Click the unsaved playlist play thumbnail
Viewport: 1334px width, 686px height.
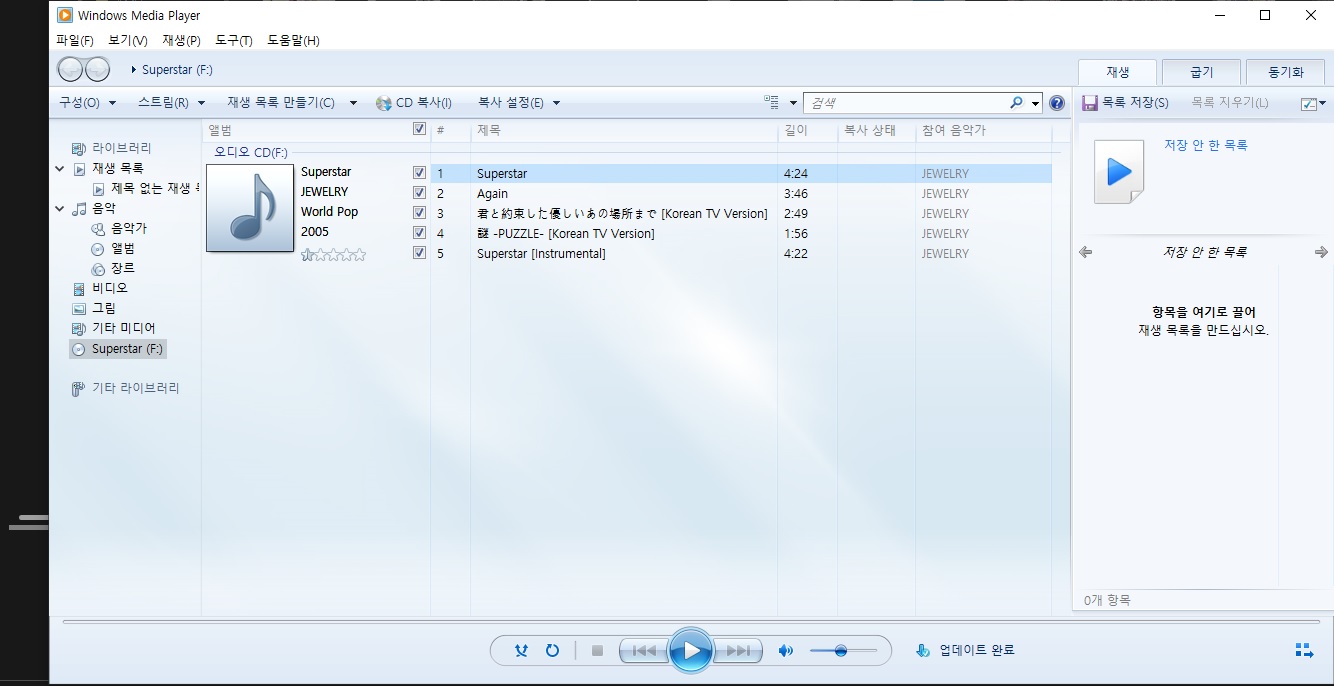pos(1119,172)
